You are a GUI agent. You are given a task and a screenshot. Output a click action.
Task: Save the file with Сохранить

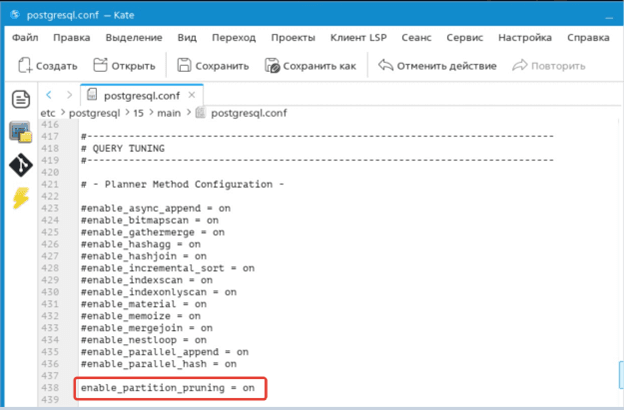point(213,66)
